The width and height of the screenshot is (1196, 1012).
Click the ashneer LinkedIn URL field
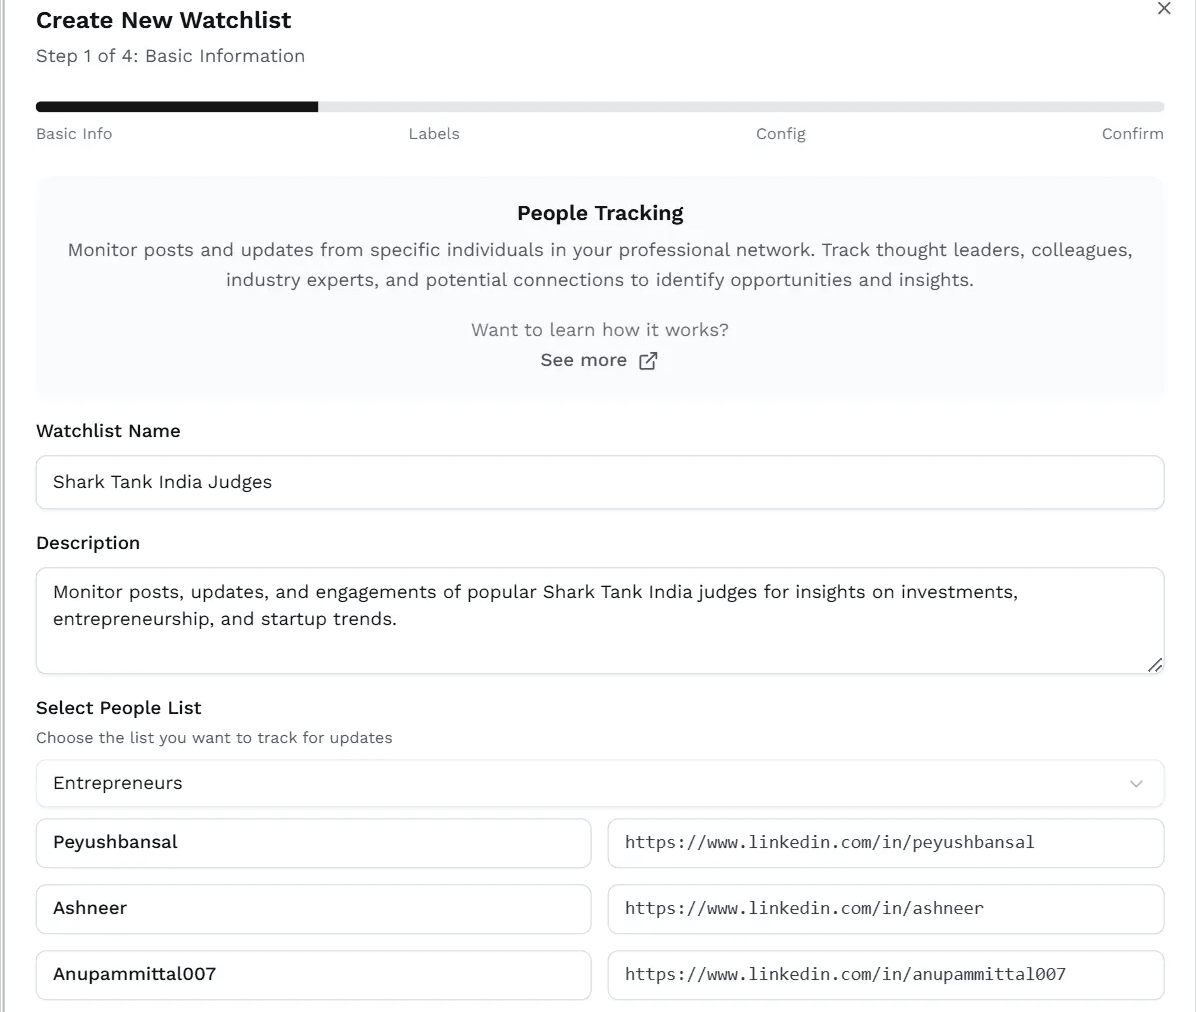886,908
